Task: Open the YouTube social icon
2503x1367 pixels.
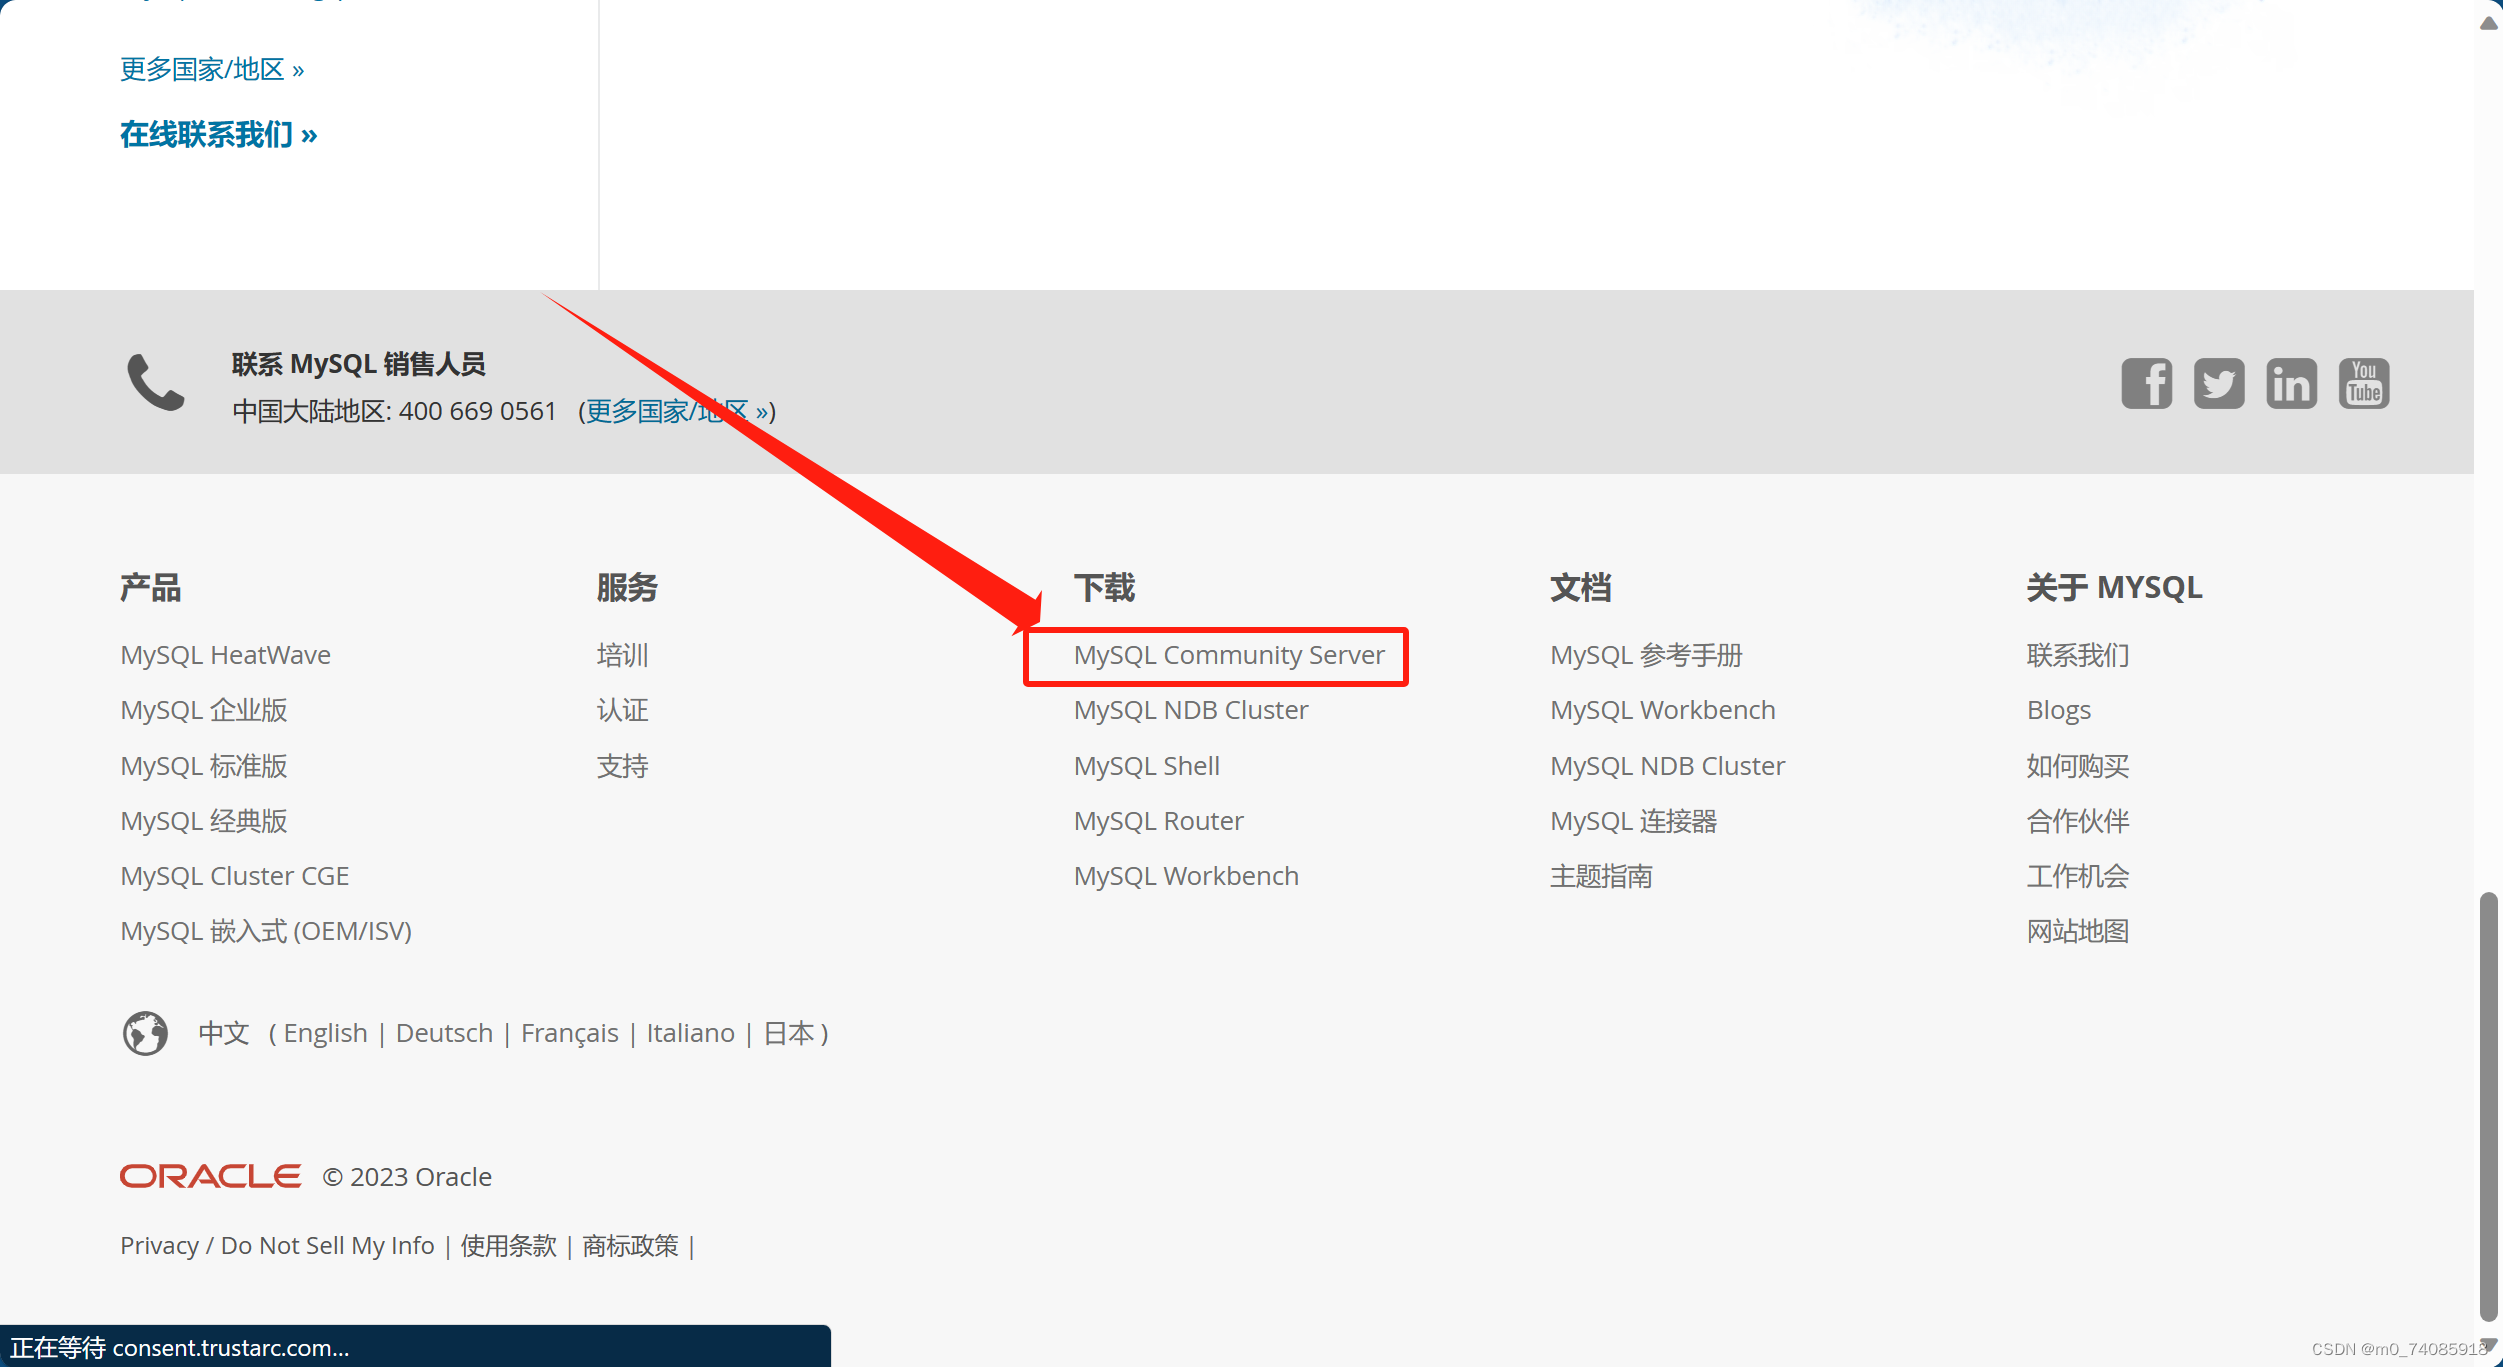Action: [x=2364, y=383]
